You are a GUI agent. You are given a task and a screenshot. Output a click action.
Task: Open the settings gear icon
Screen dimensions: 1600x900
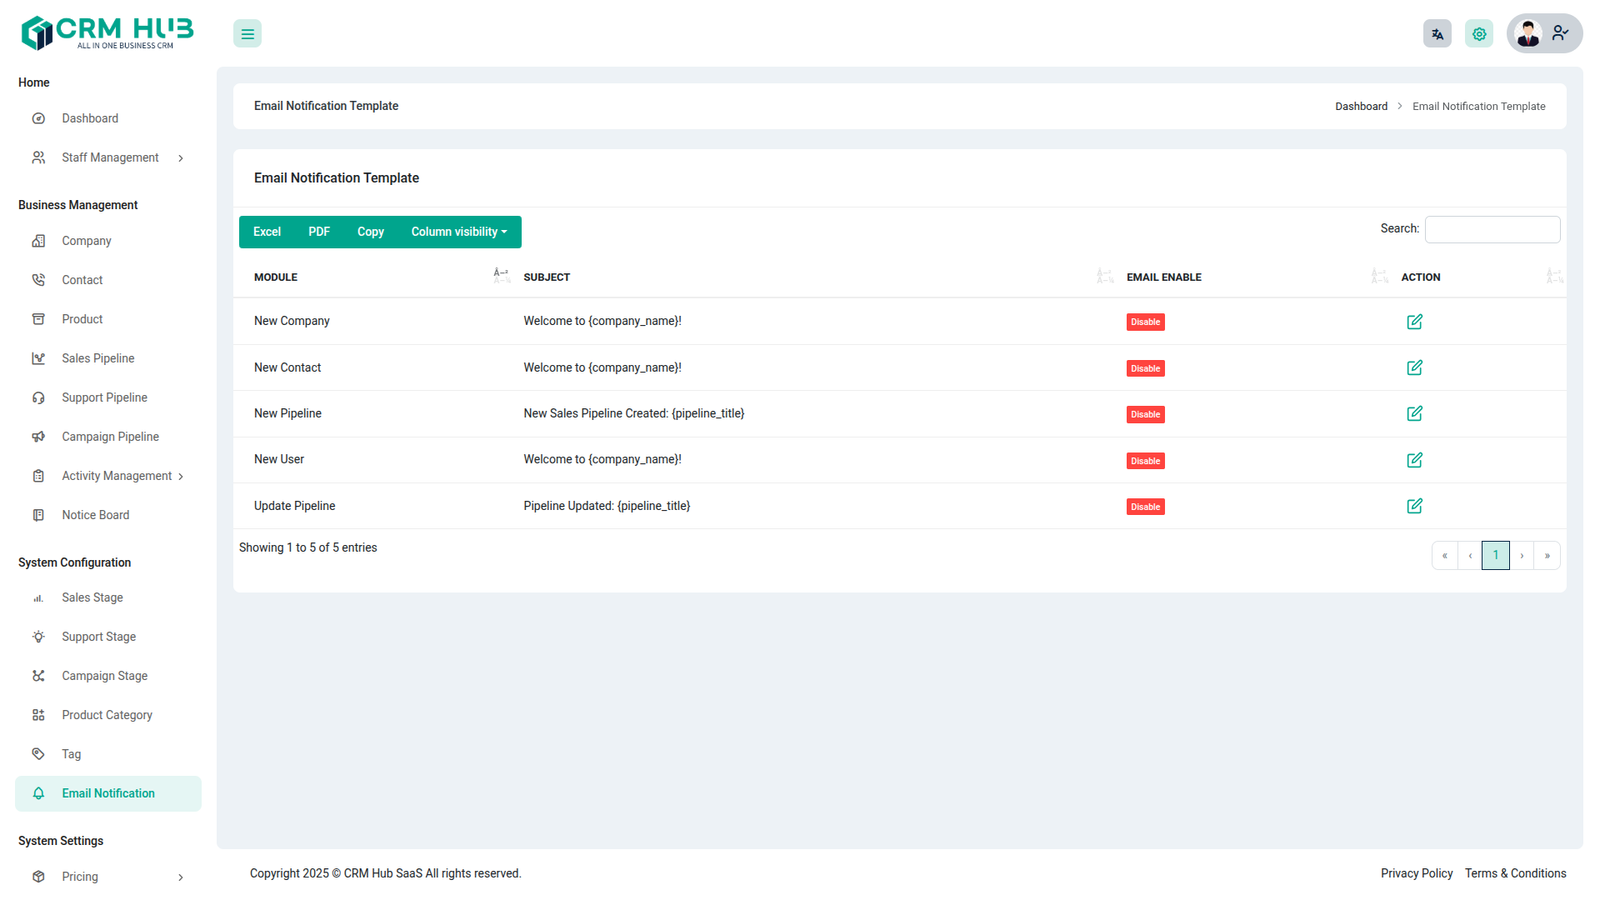[1479, 34]
